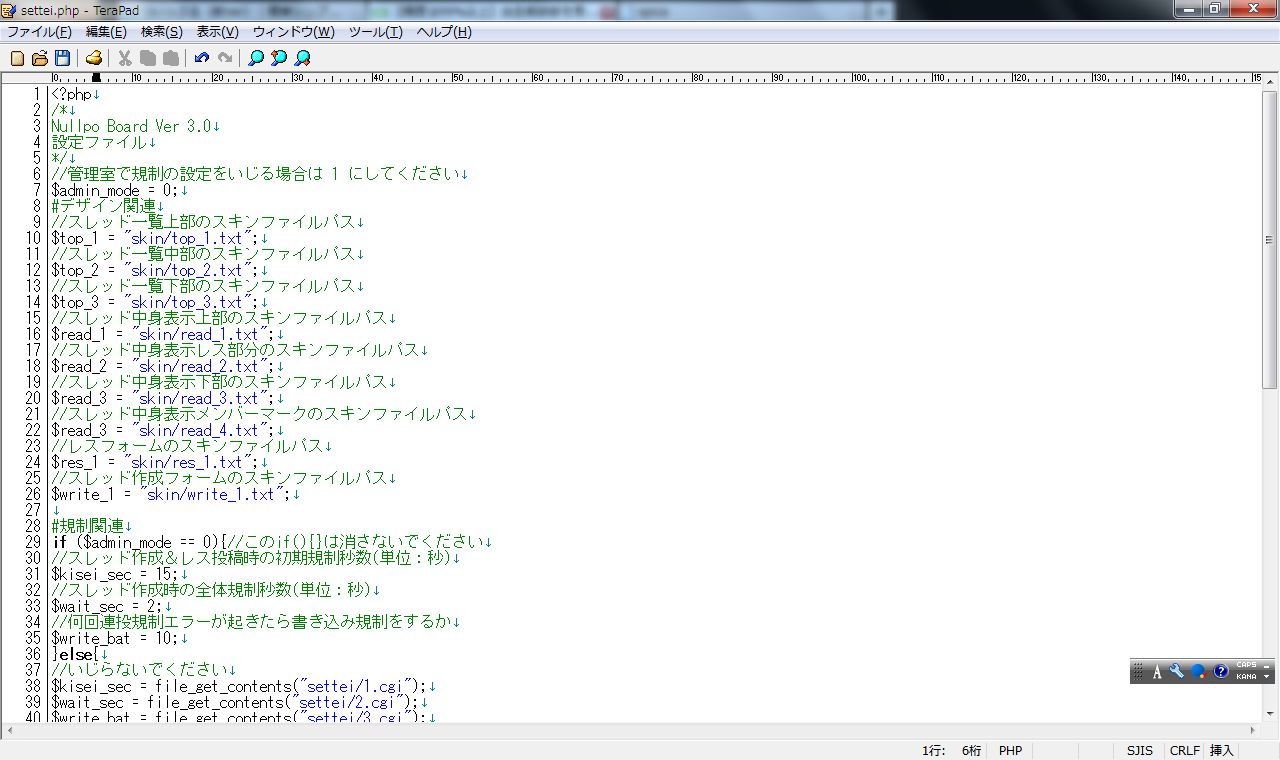Viewport: 1280px width, 760px height.
Task: Open the IME tools wrench icon
Action: 1177,671
